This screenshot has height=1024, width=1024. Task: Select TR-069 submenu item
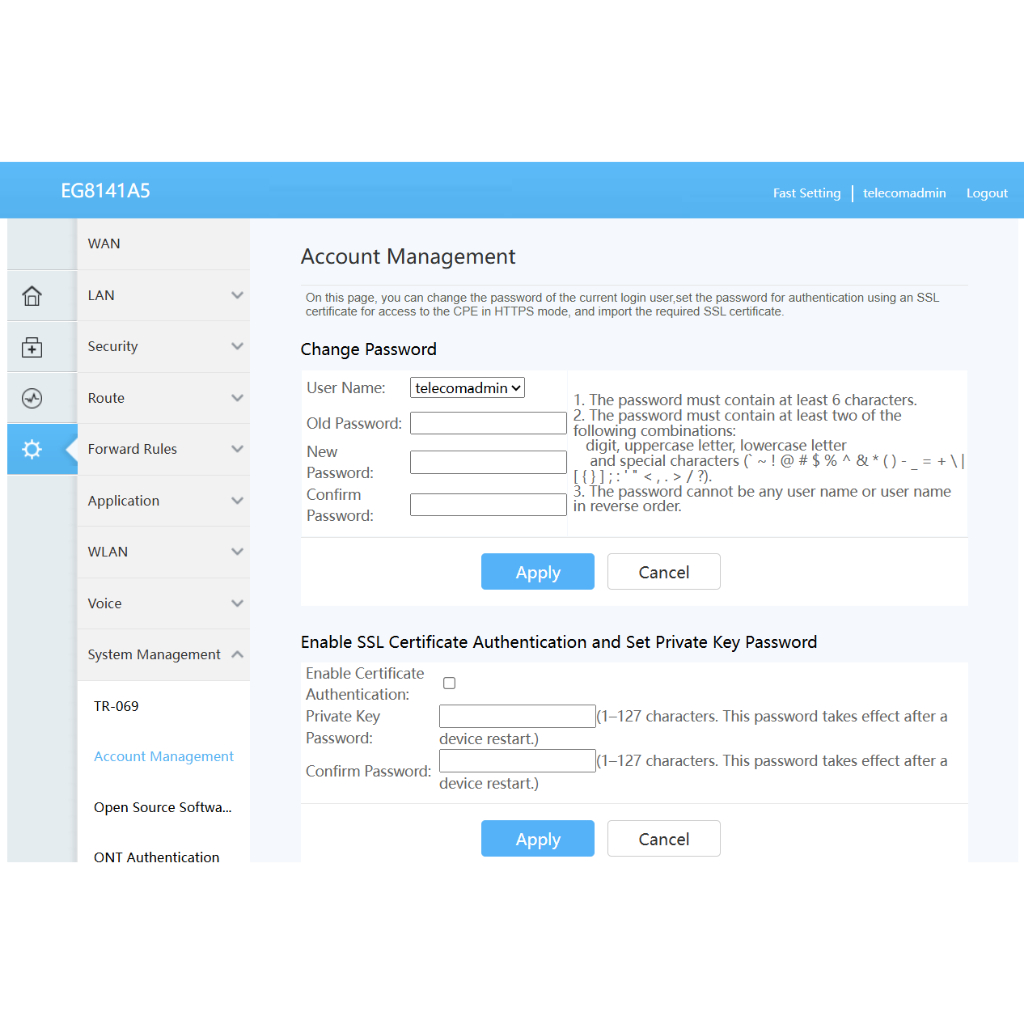point(116,706)
